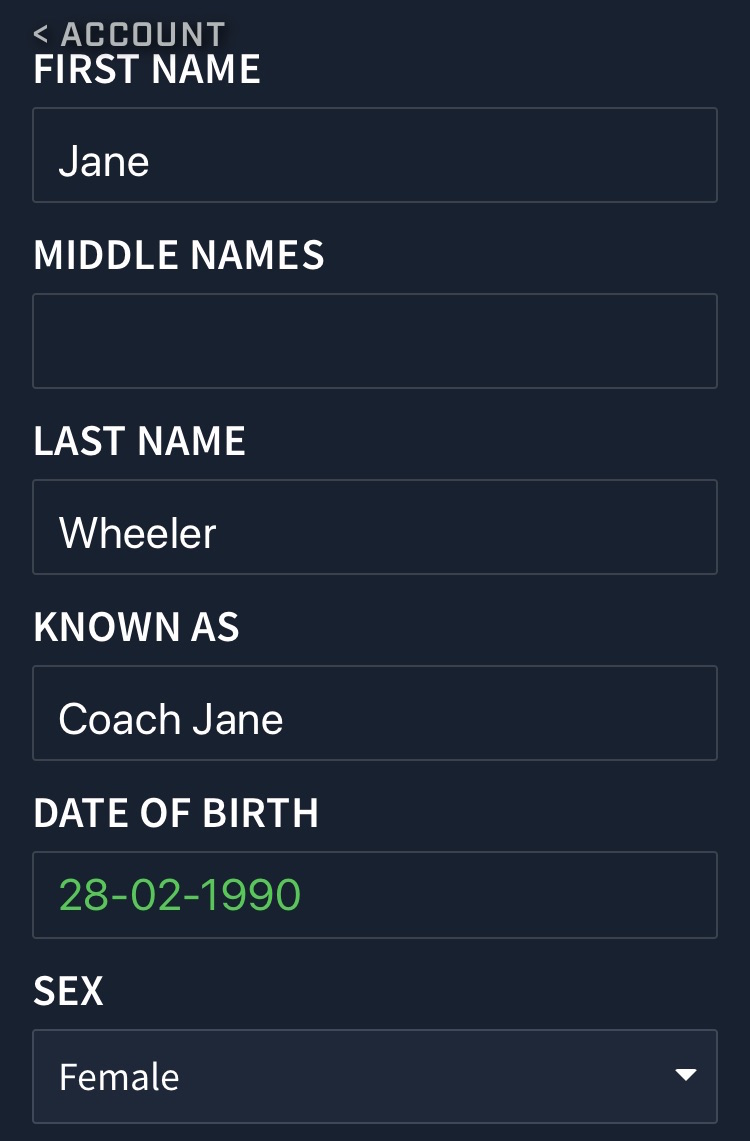Open the Sex dropdown menu
This screenshot has height=1141, width=750.
[x=375, y=1076]
